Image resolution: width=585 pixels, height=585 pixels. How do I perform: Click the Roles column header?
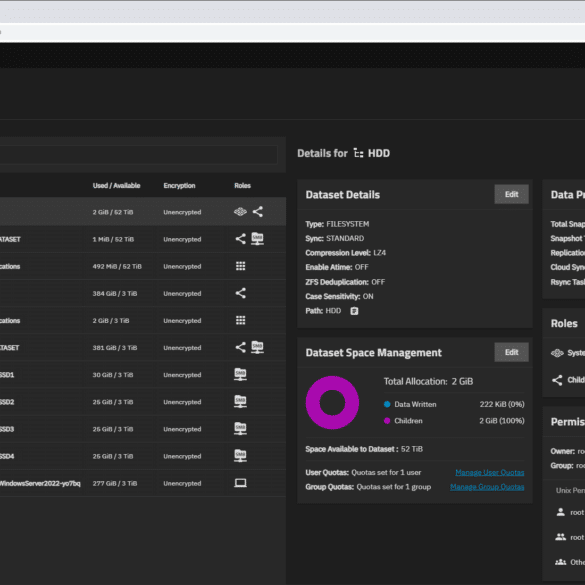click(243, 185)
